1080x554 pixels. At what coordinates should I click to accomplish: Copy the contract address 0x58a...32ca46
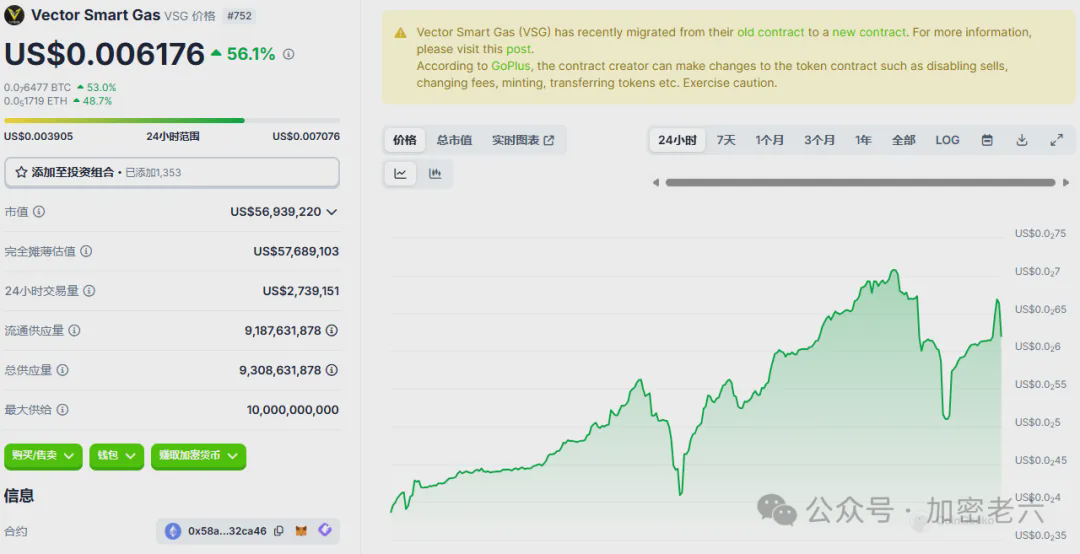[279, 531]
